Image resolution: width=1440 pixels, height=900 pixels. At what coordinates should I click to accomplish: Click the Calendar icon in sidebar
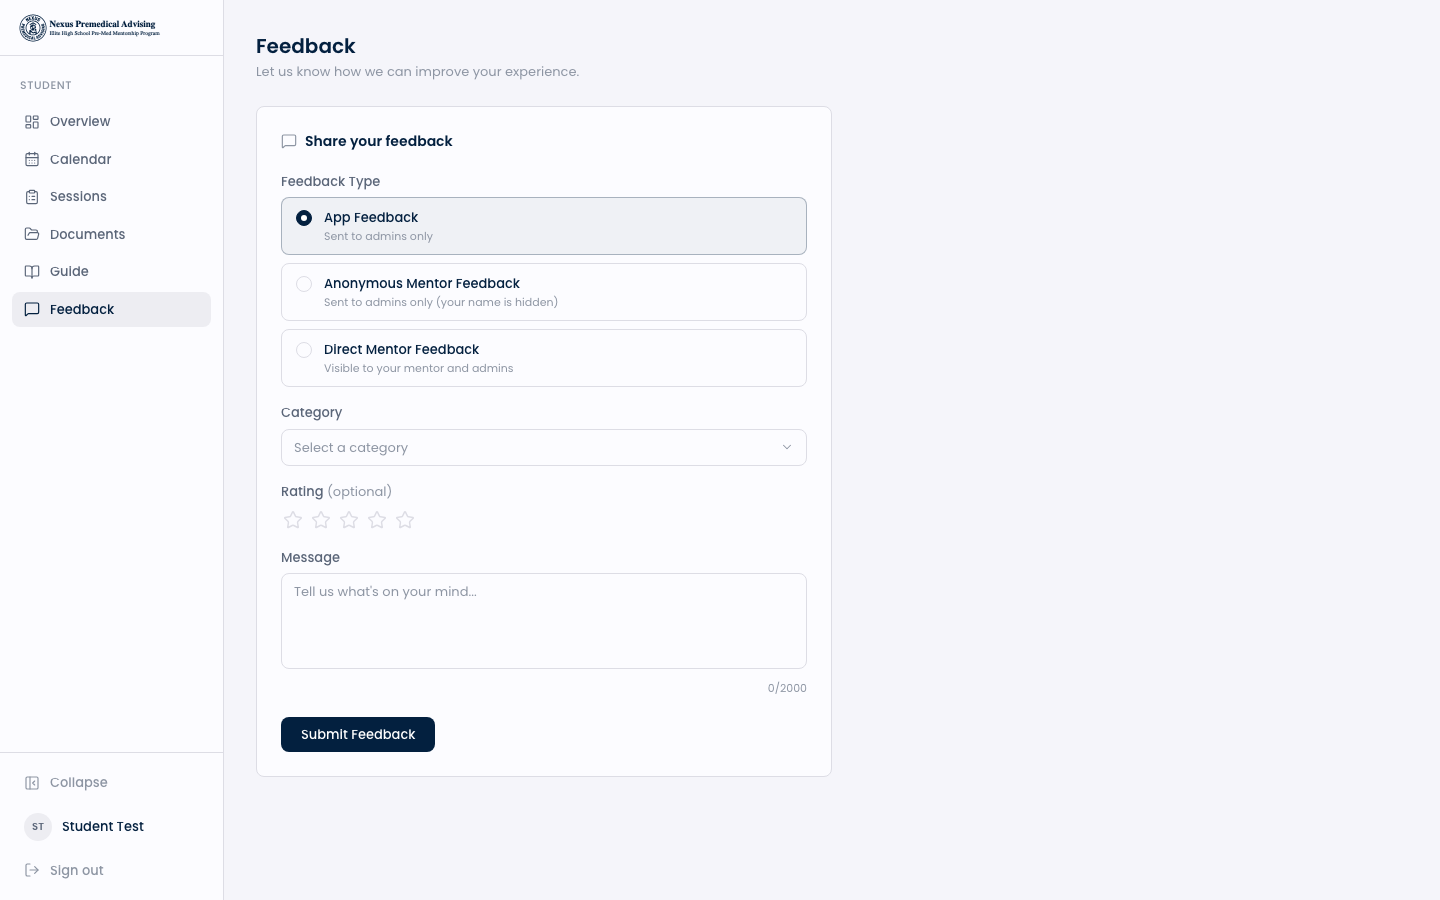(32, 160)
